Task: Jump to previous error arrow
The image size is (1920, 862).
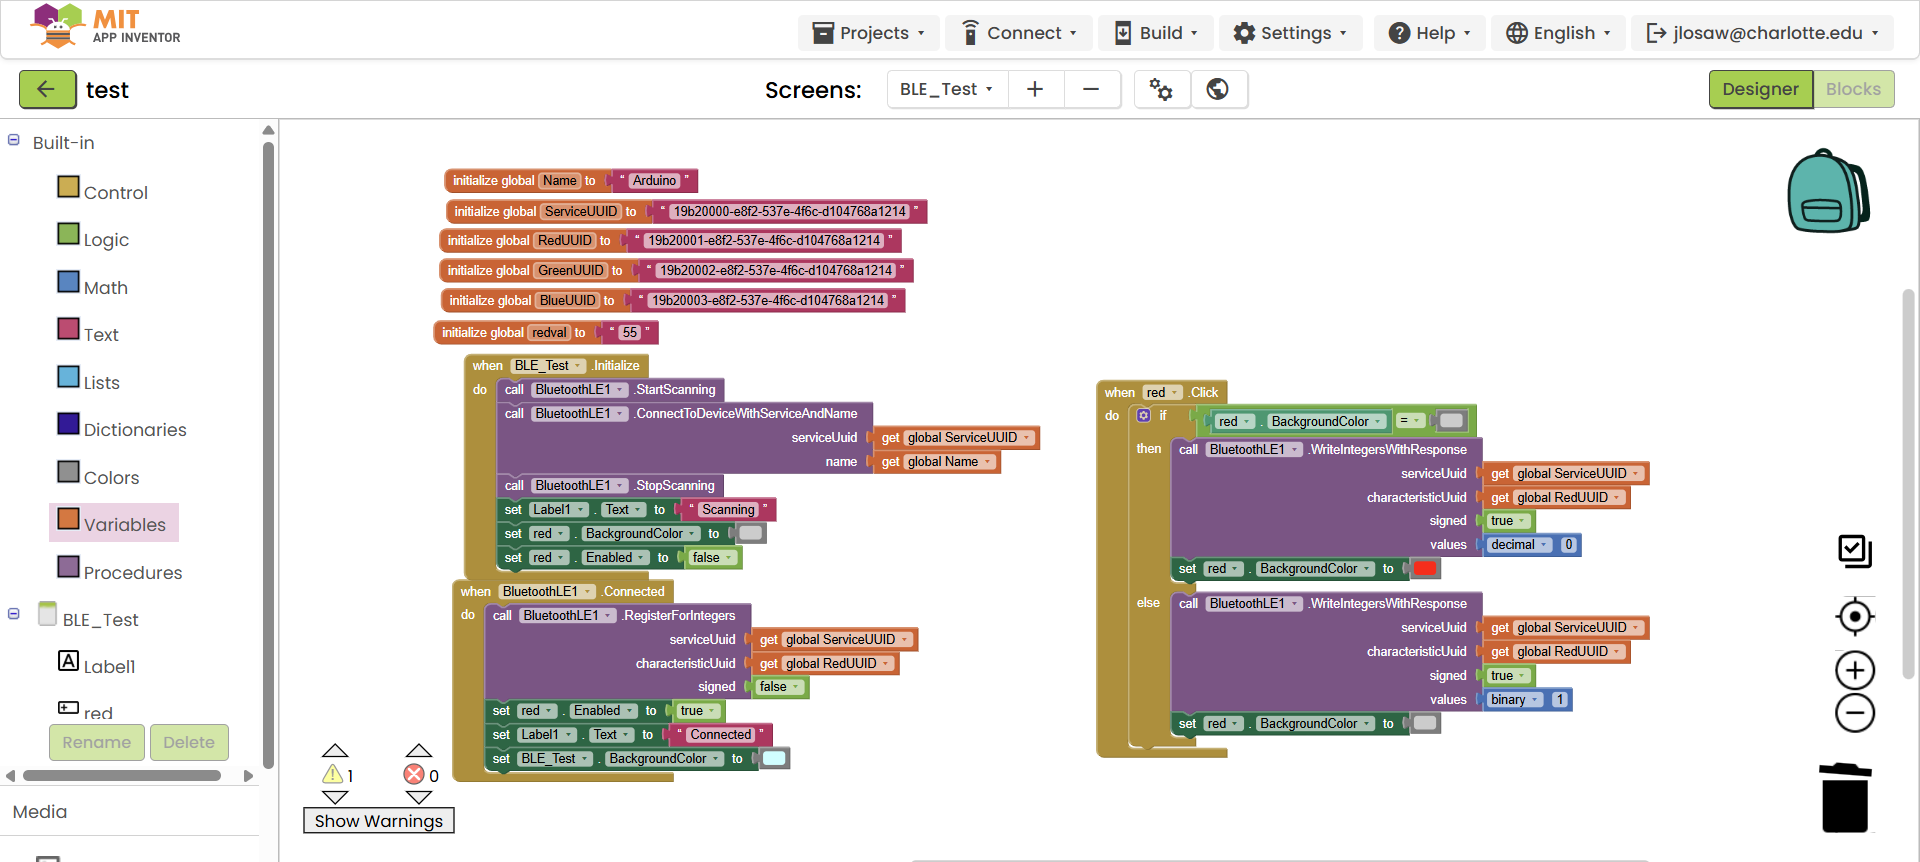Action: point(419,750)
